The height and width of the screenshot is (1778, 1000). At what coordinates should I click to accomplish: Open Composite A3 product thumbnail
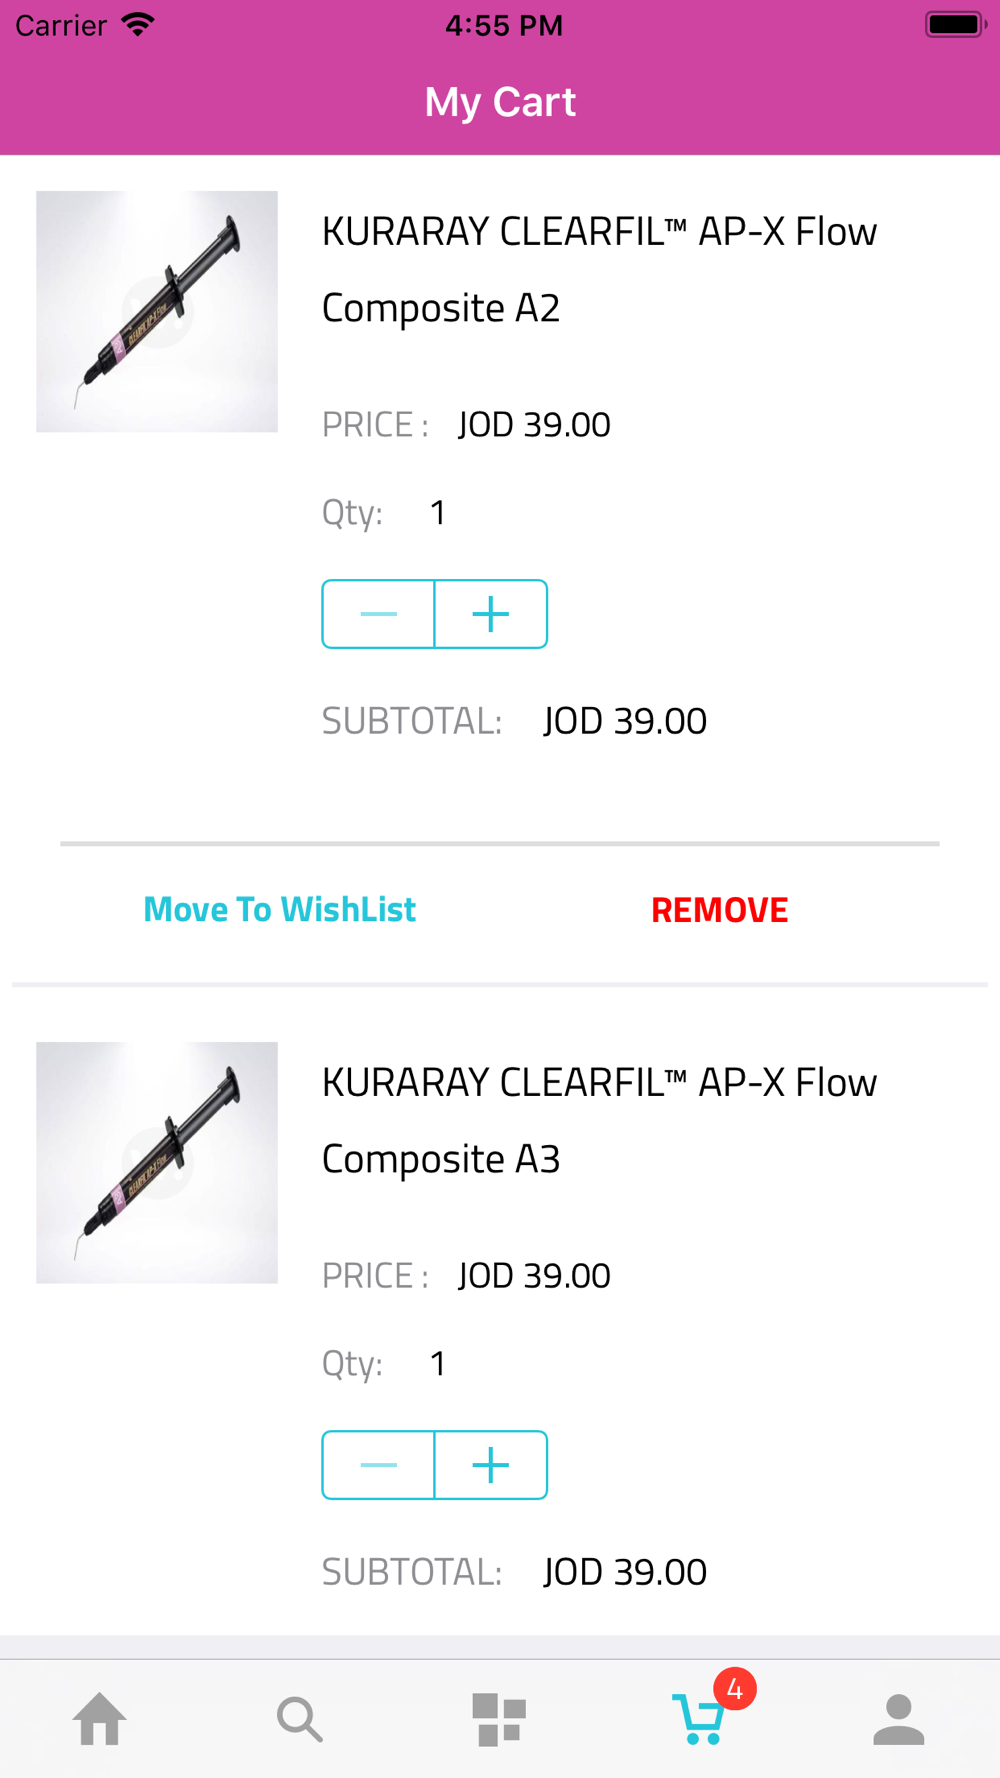[x=157, y=1163]
